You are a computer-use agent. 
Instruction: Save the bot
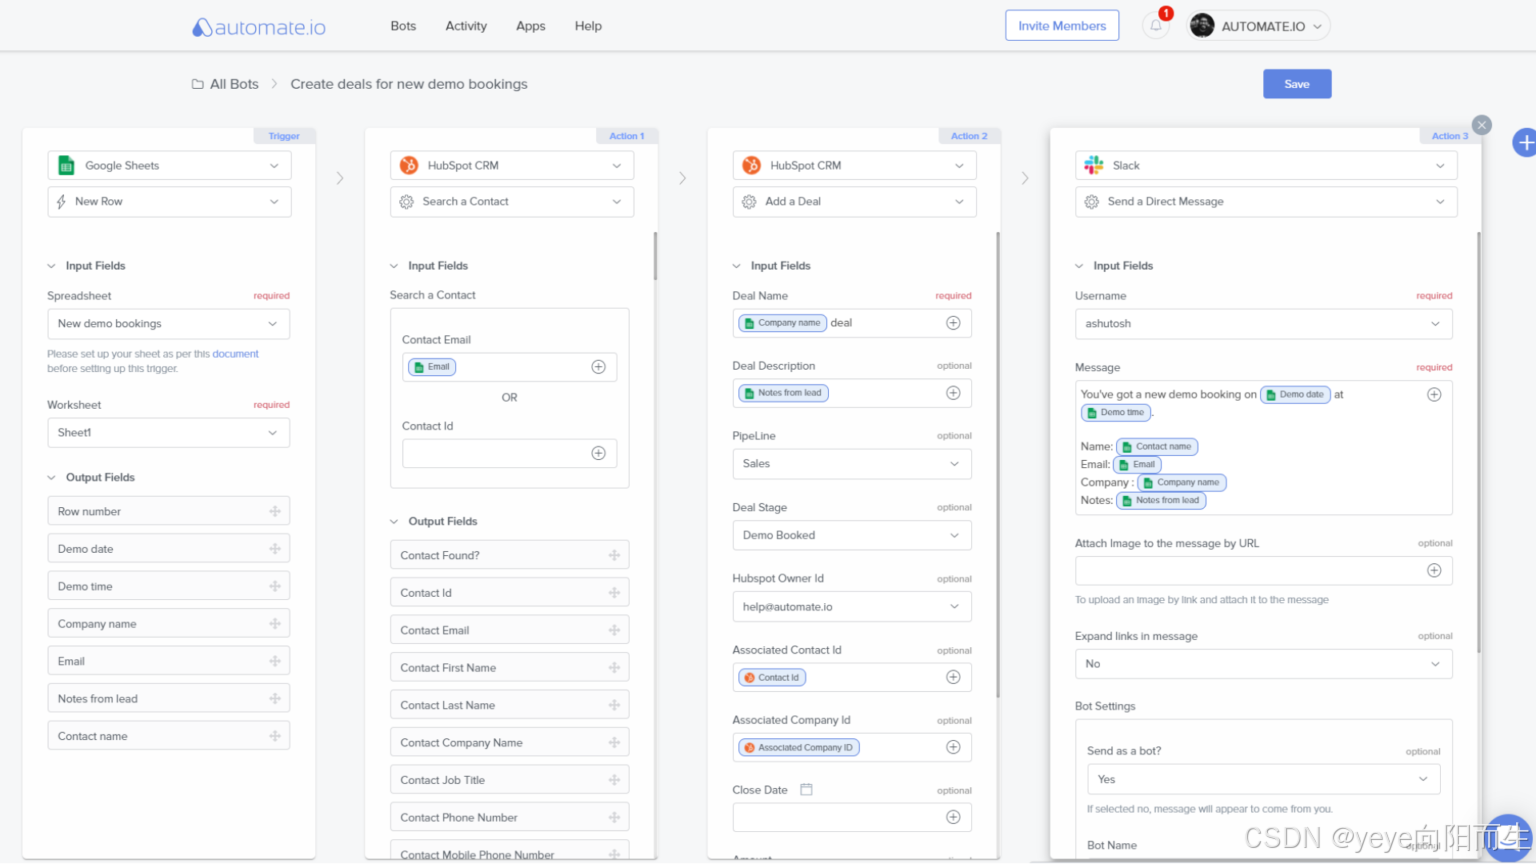click(x=1297, y=84)
